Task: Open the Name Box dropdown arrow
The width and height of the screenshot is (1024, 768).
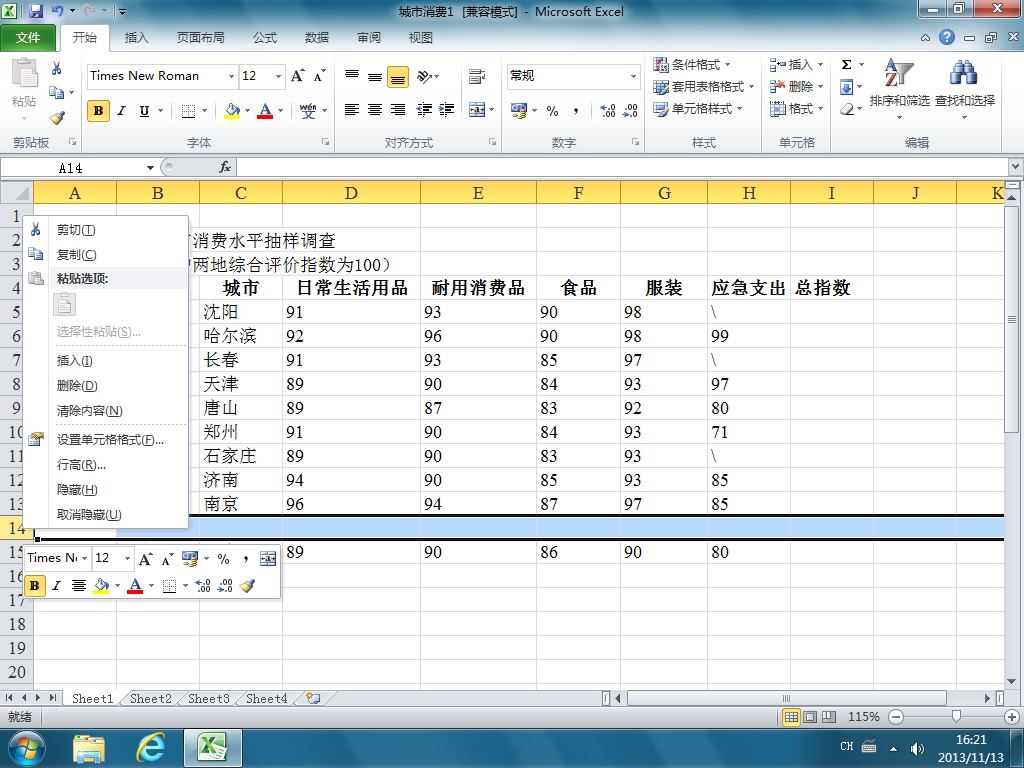Action: 150,168
